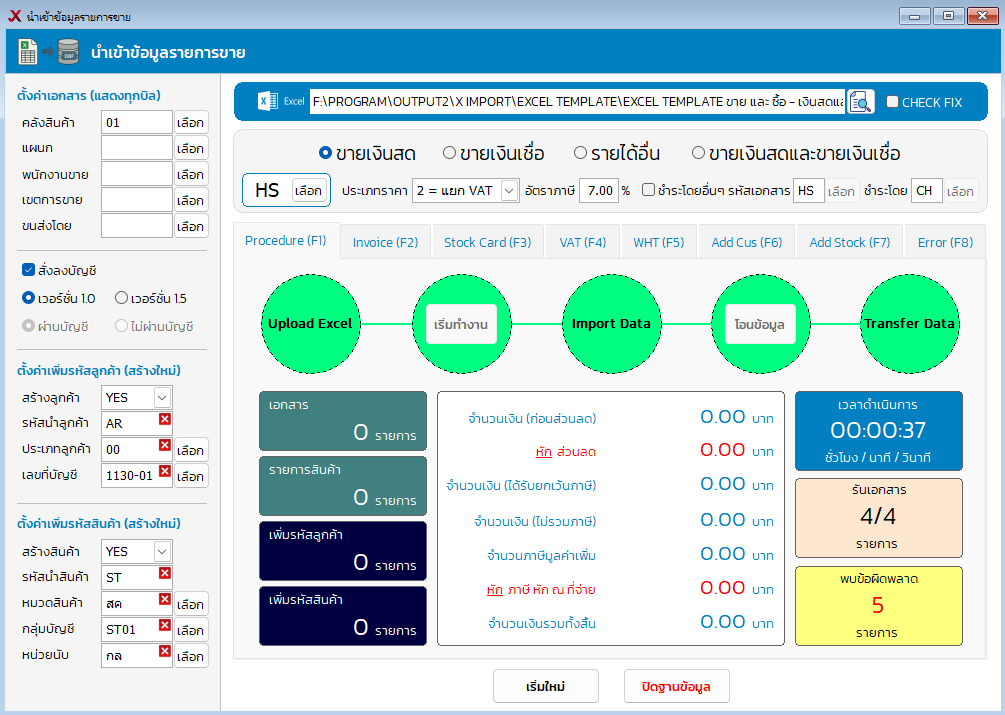
Task: Click เลือก next to คลังสินค้า
Action: click(x=191, y=122)
